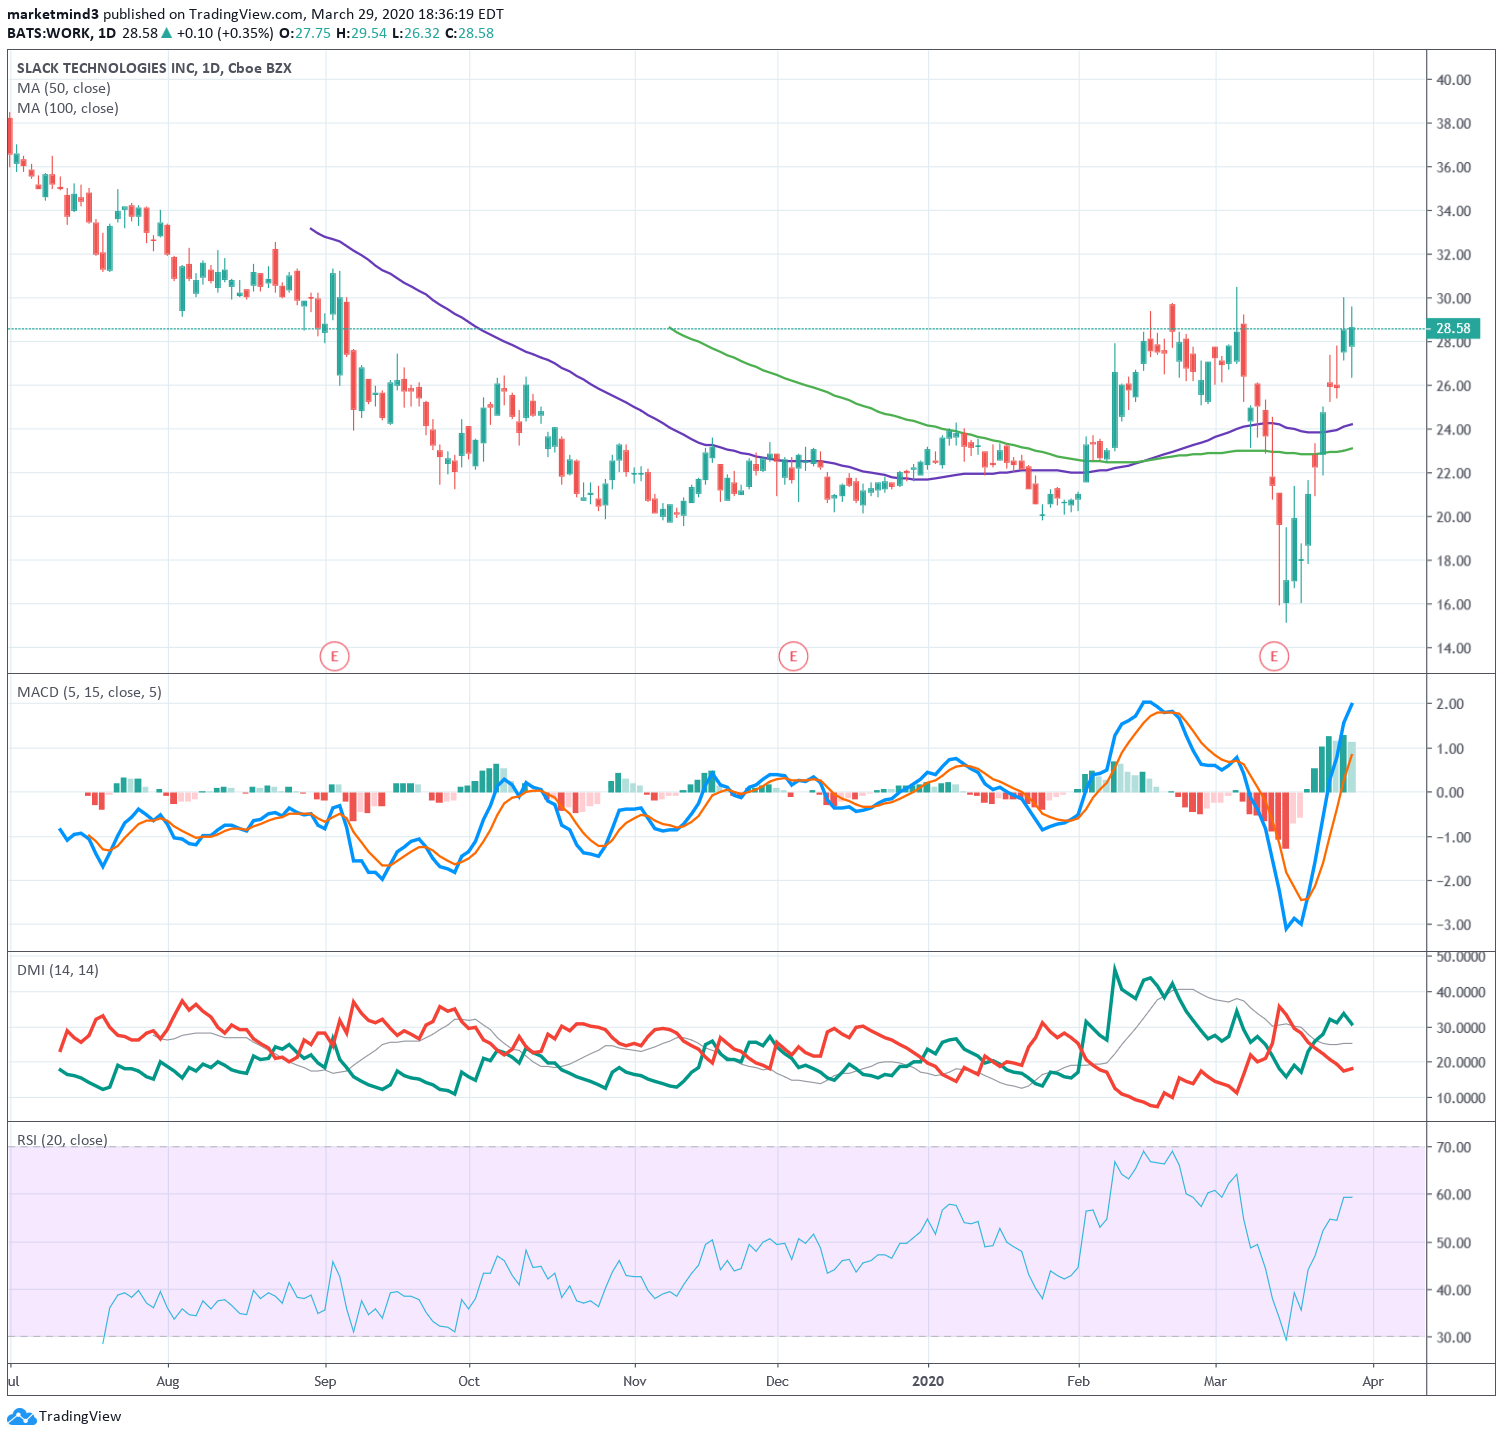Click the 'Dec' label on time axis
The width and height of the screenshot is (1503, 1437).
(x=777, y=1382)
